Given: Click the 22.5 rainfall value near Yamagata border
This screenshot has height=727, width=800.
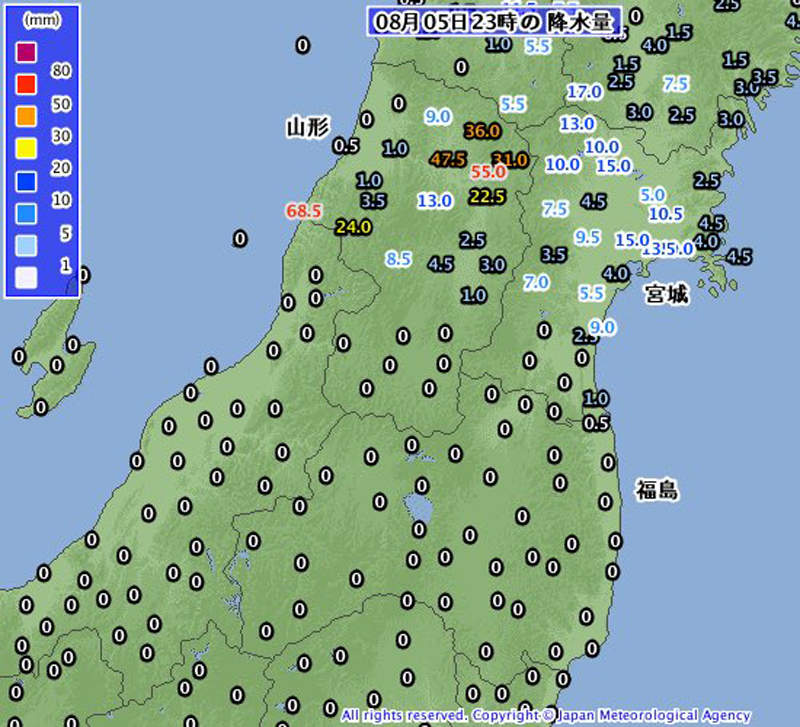Looking at the screenshot, I should 485,197.
